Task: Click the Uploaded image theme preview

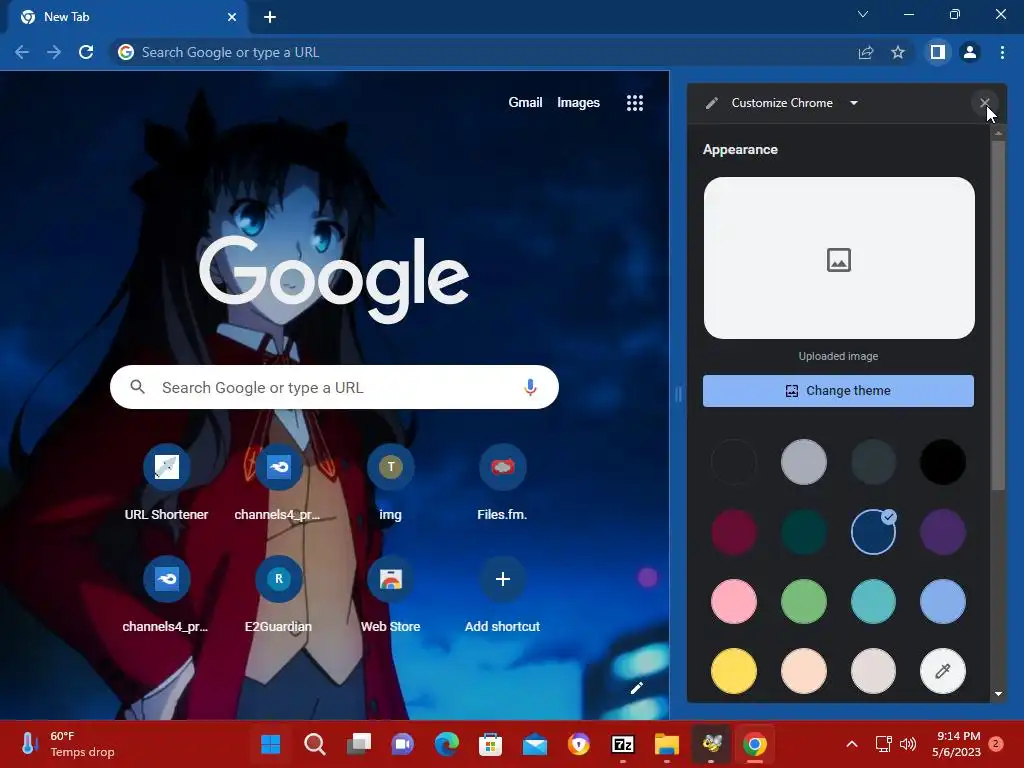Action: pyautogui.click(x=839, y=258)
